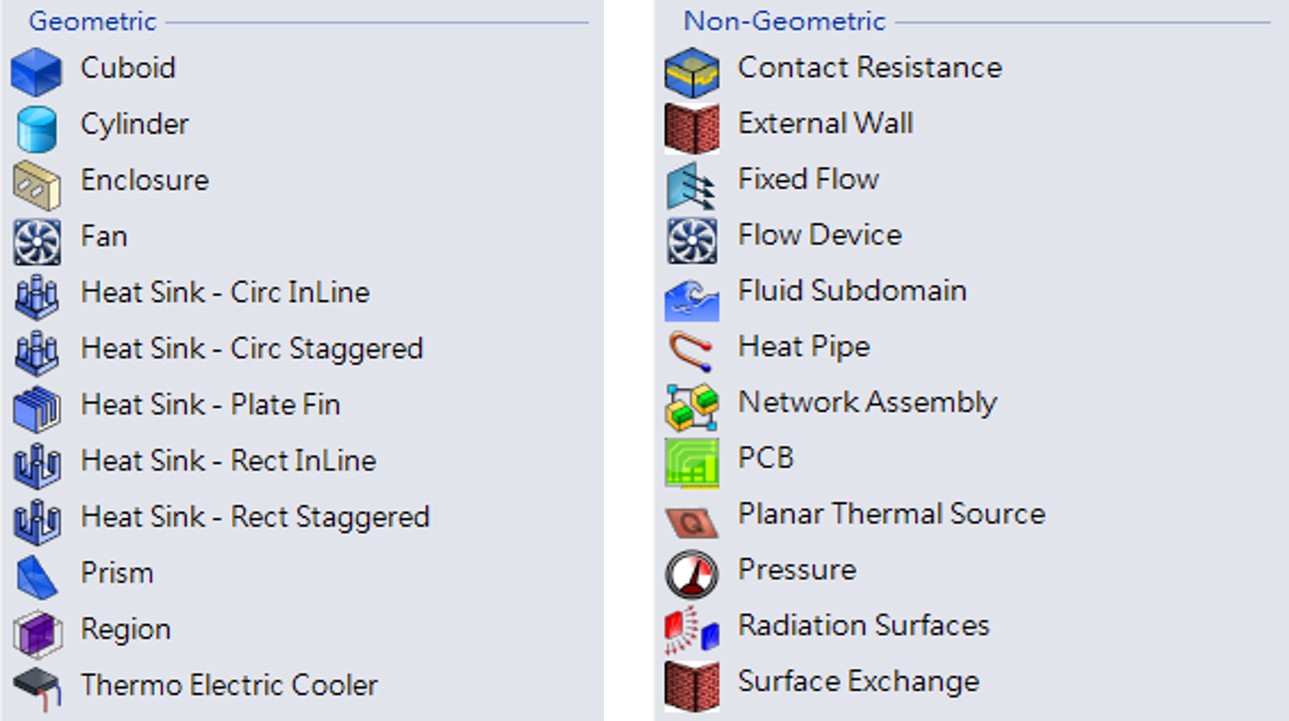Click the Pressure gauge icon
Viewport: 1289px width, 721px height.
tap(692, 573)
